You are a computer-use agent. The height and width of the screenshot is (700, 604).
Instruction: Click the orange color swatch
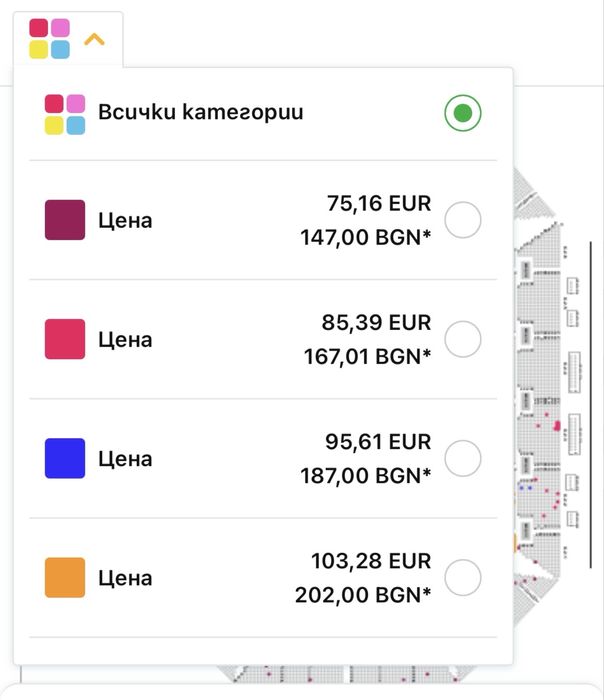tap(65, 578)
